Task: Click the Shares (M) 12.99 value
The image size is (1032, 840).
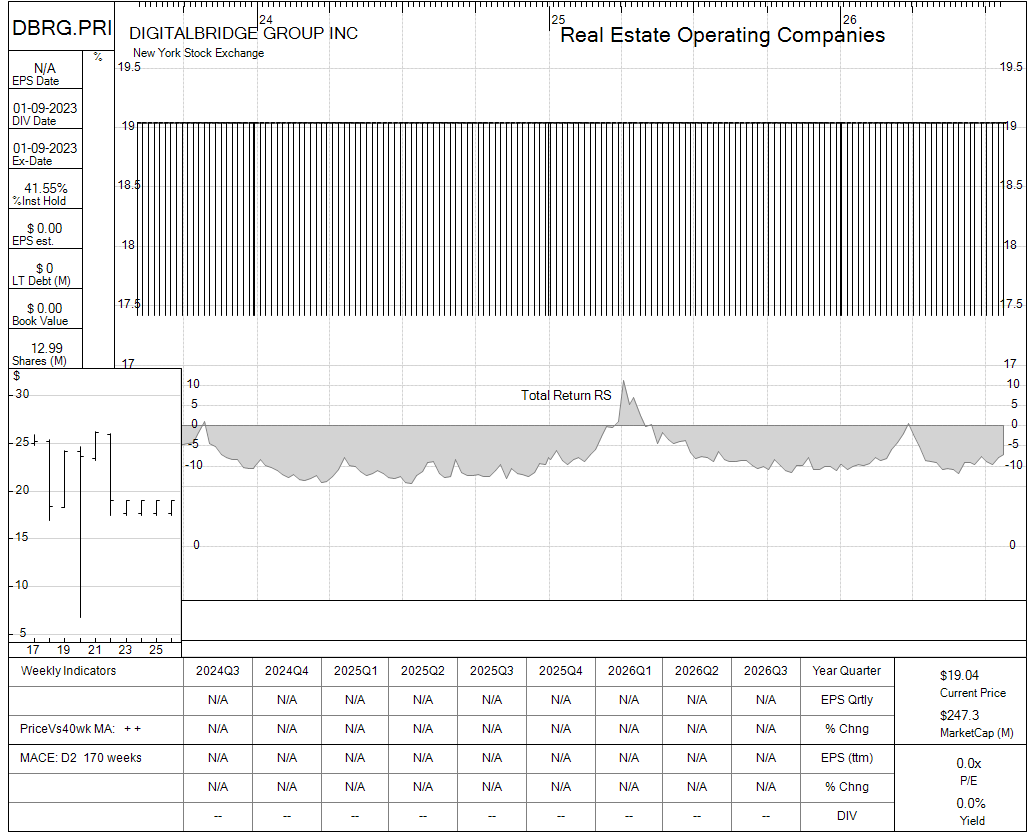Action: 47,348
